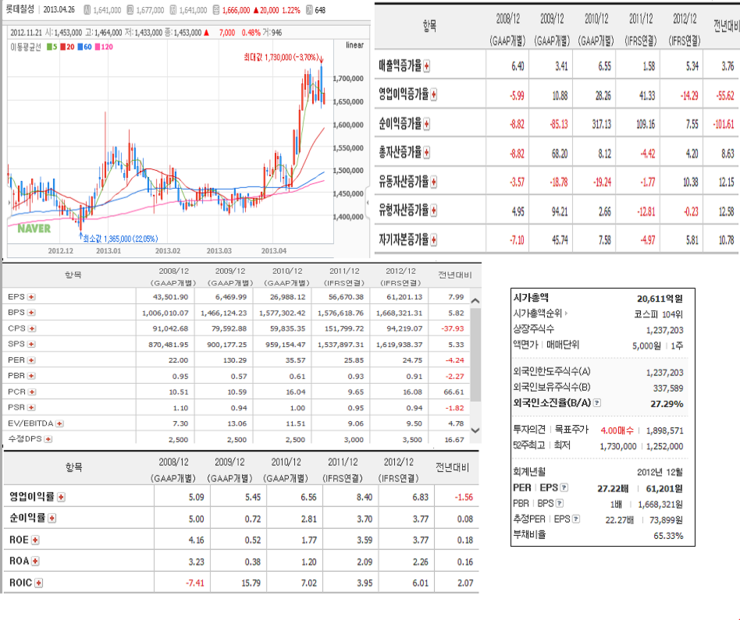The height and width of the screenshot is (620, 740).
Task: Select the 1,700,000 price axis label
Action: click(x=348, y=78)
